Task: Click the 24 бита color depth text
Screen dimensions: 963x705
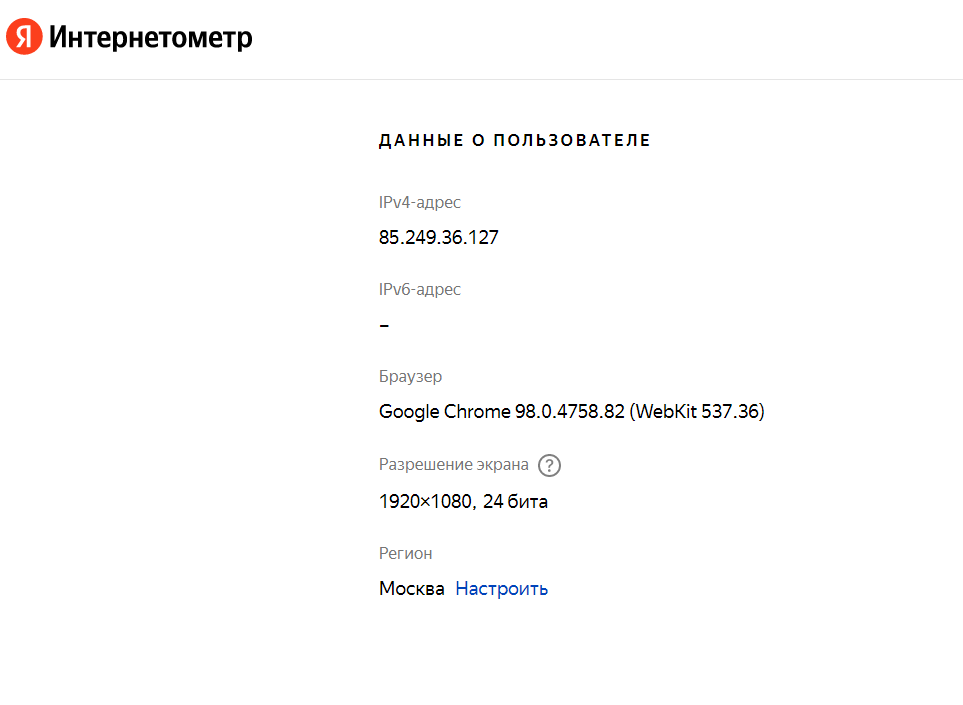Action: coord(515,501)
